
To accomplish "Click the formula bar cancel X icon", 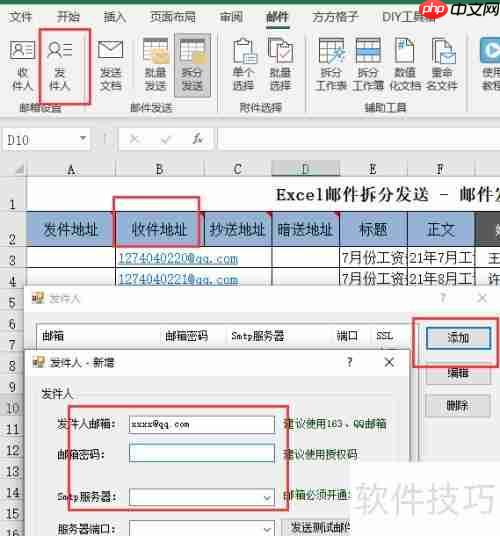I will [x=134, y=139].
